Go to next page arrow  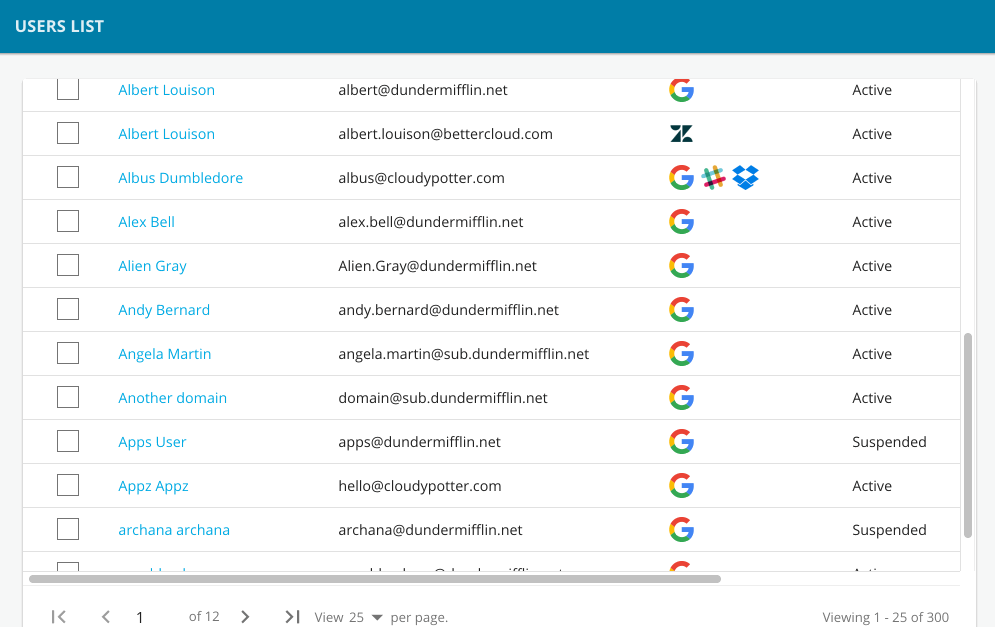(x=245, y=616)
